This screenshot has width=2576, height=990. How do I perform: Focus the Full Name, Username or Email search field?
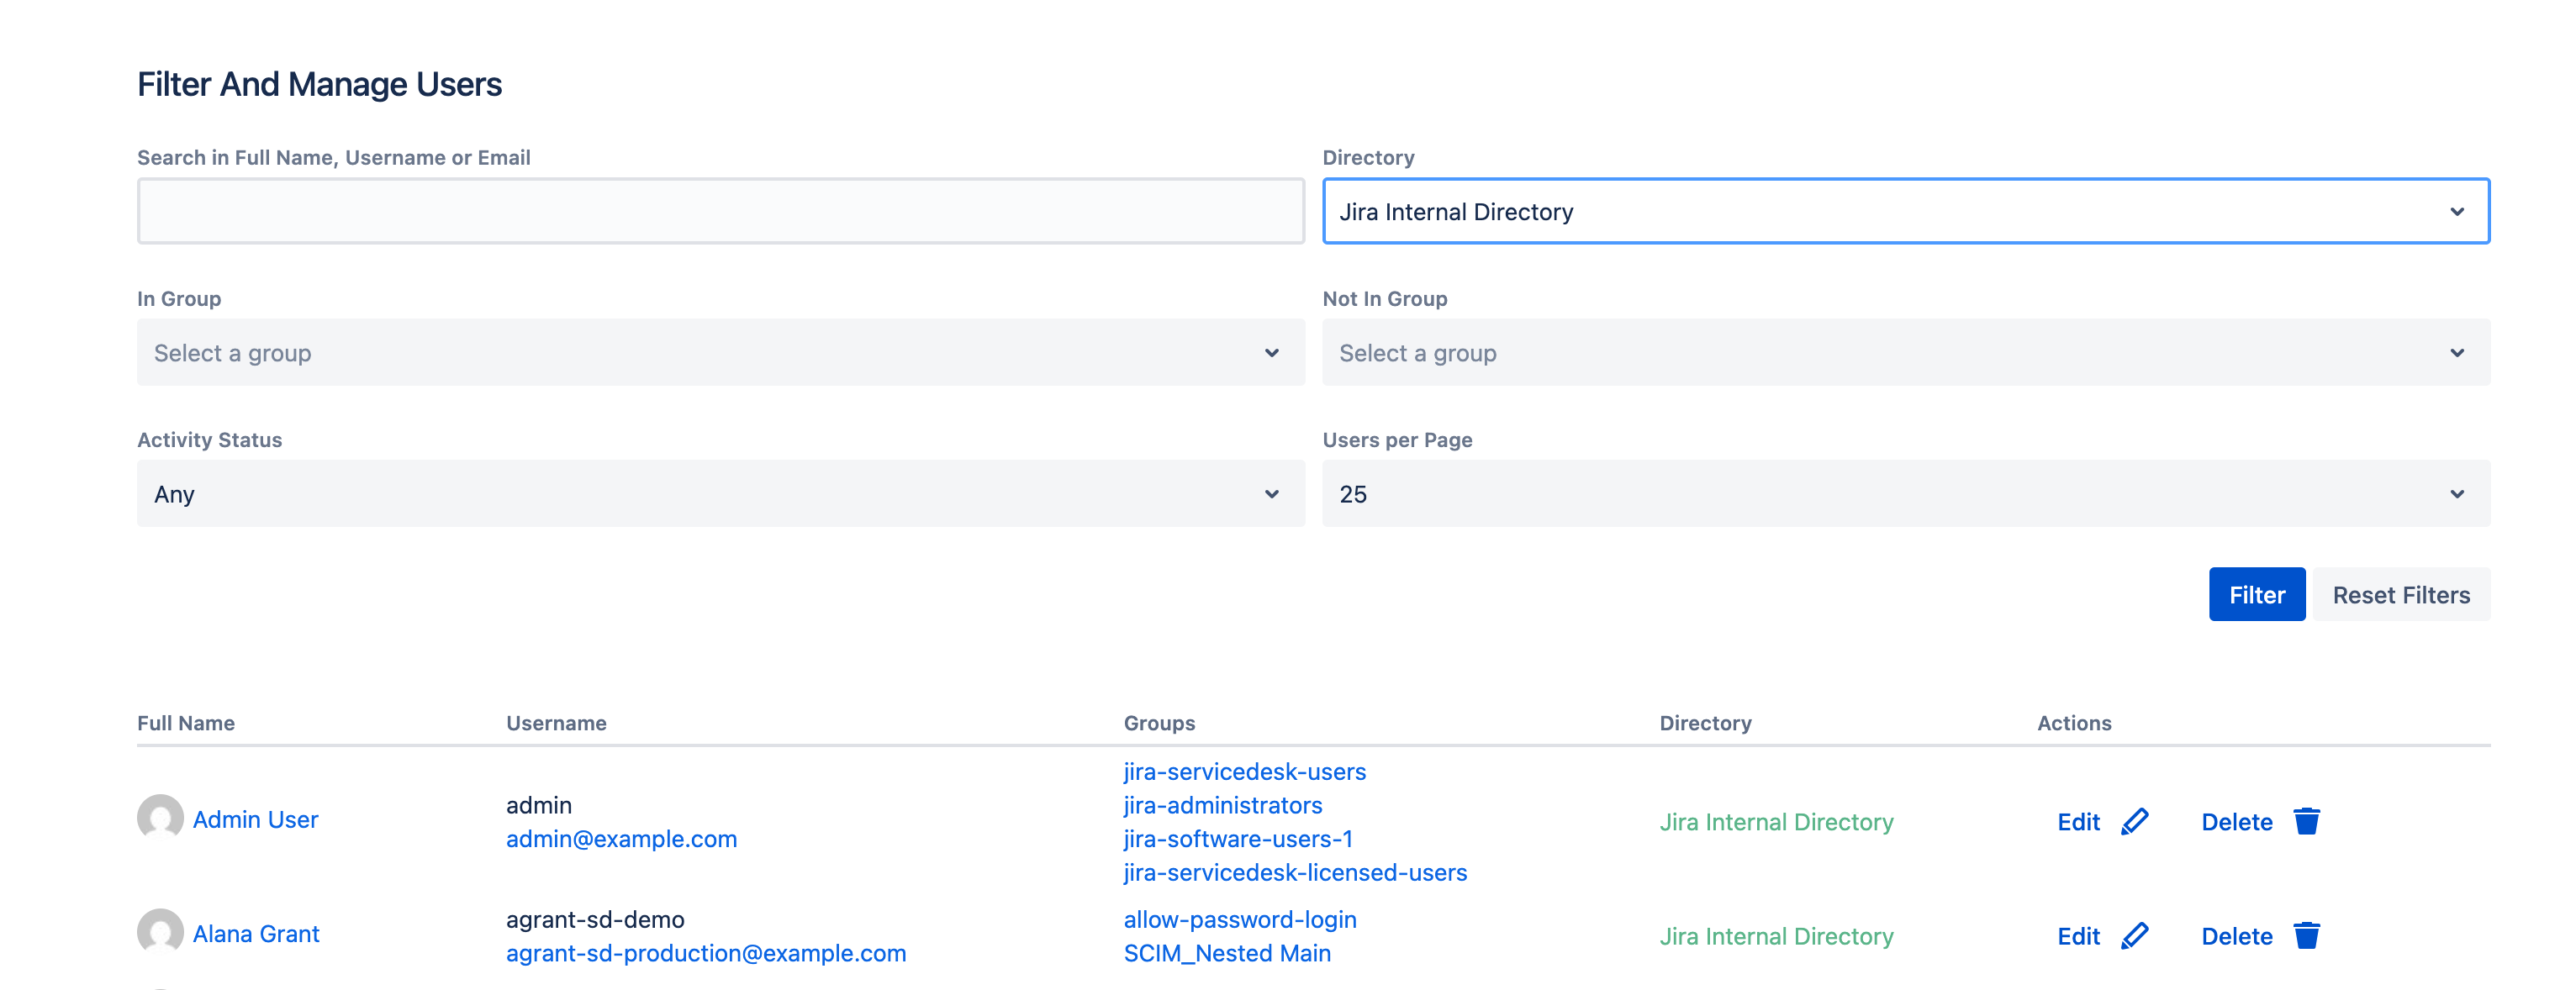point(721,211)
